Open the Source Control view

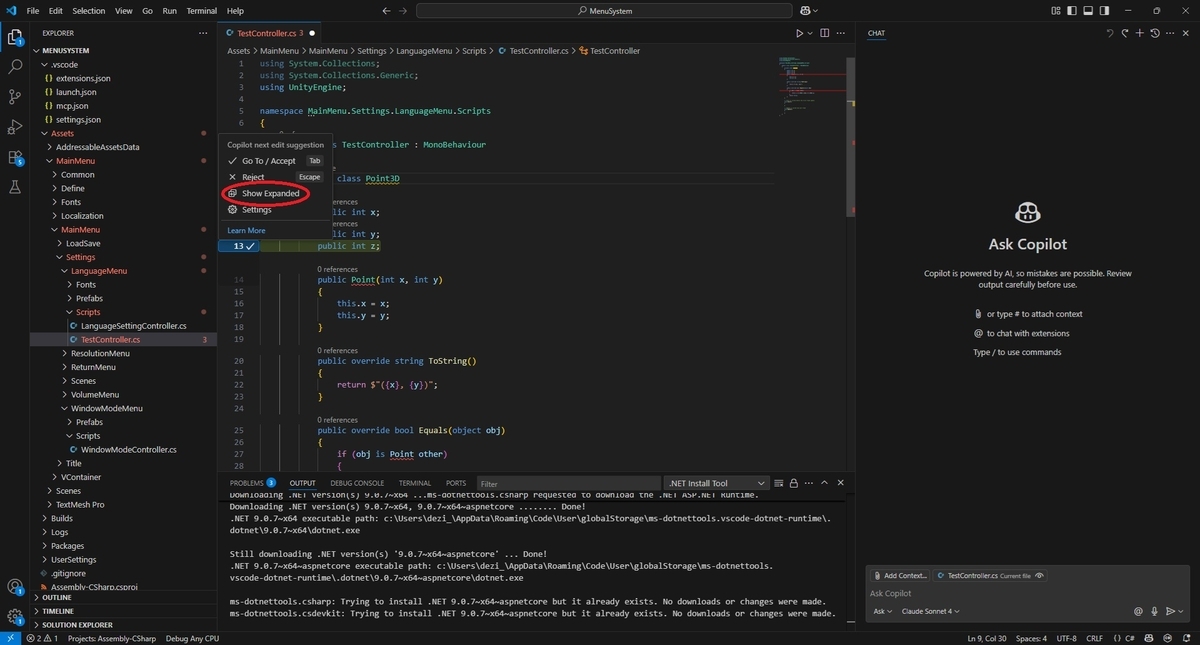tap(15, 97)
